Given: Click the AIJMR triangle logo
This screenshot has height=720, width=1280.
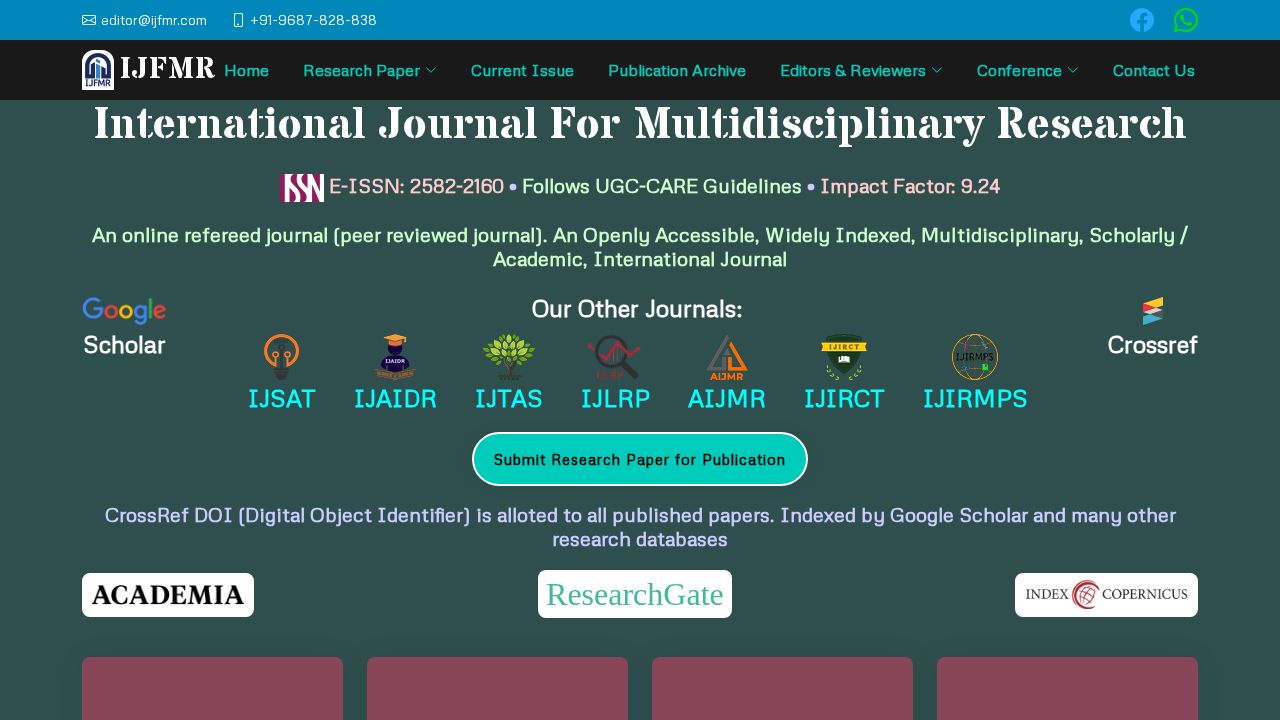Looking at the screenshot, I should pyautogui.click(x=727, y=357).
